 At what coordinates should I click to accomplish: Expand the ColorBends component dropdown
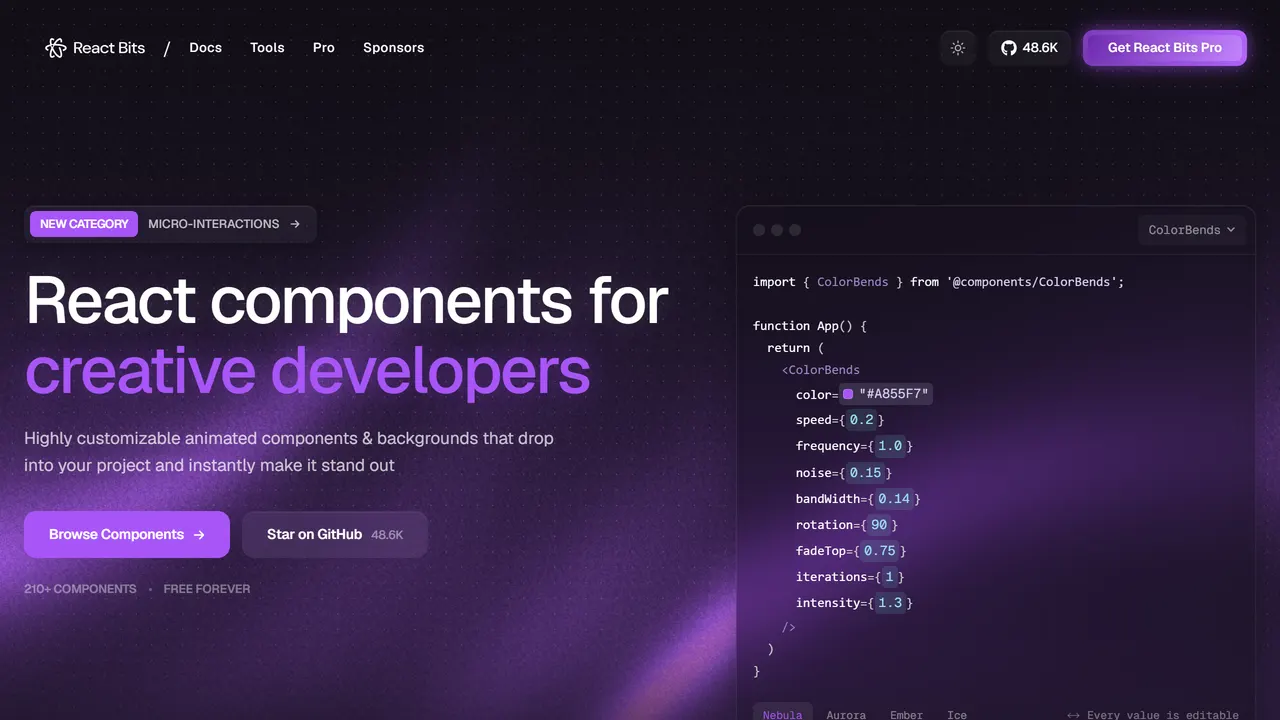(x=1192, y=230)
